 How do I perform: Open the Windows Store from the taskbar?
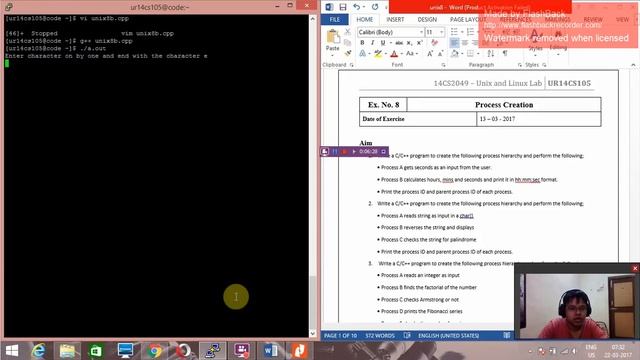tap(96, 351)
